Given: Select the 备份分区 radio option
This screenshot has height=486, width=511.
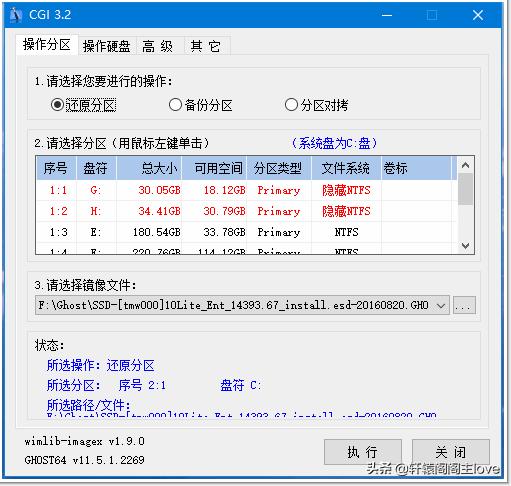Looking at the screenshot, I should pyautogui.click(x=200, y=105).
